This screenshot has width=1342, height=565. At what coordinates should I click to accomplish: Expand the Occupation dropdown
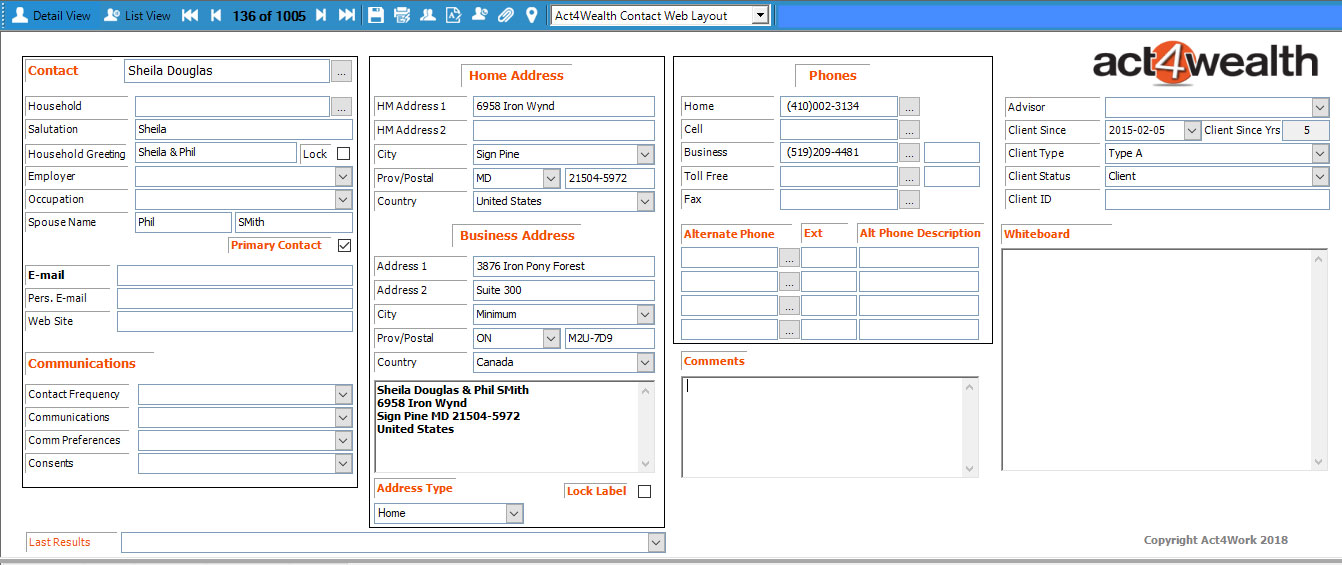[343, 199]
